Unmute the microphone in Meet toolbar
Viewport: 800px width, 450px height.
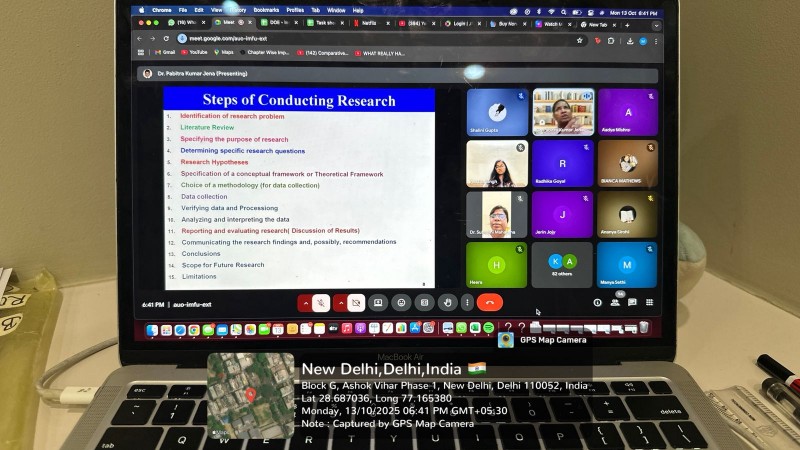tap(322, 302)
